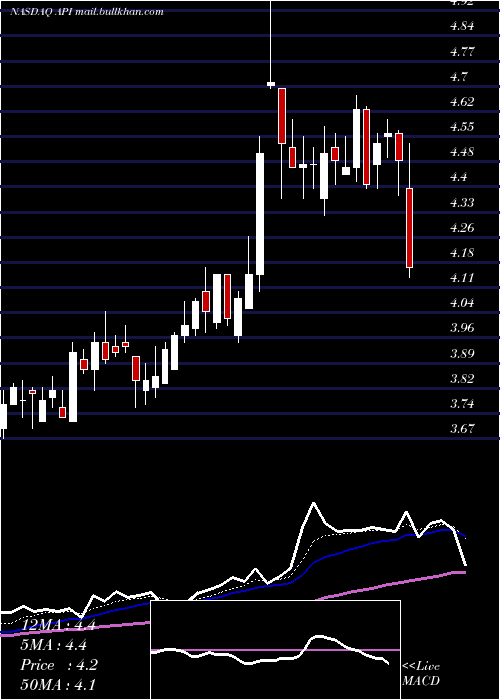
Task: Click the 4.62 price axis label
Action: [462, 101]
